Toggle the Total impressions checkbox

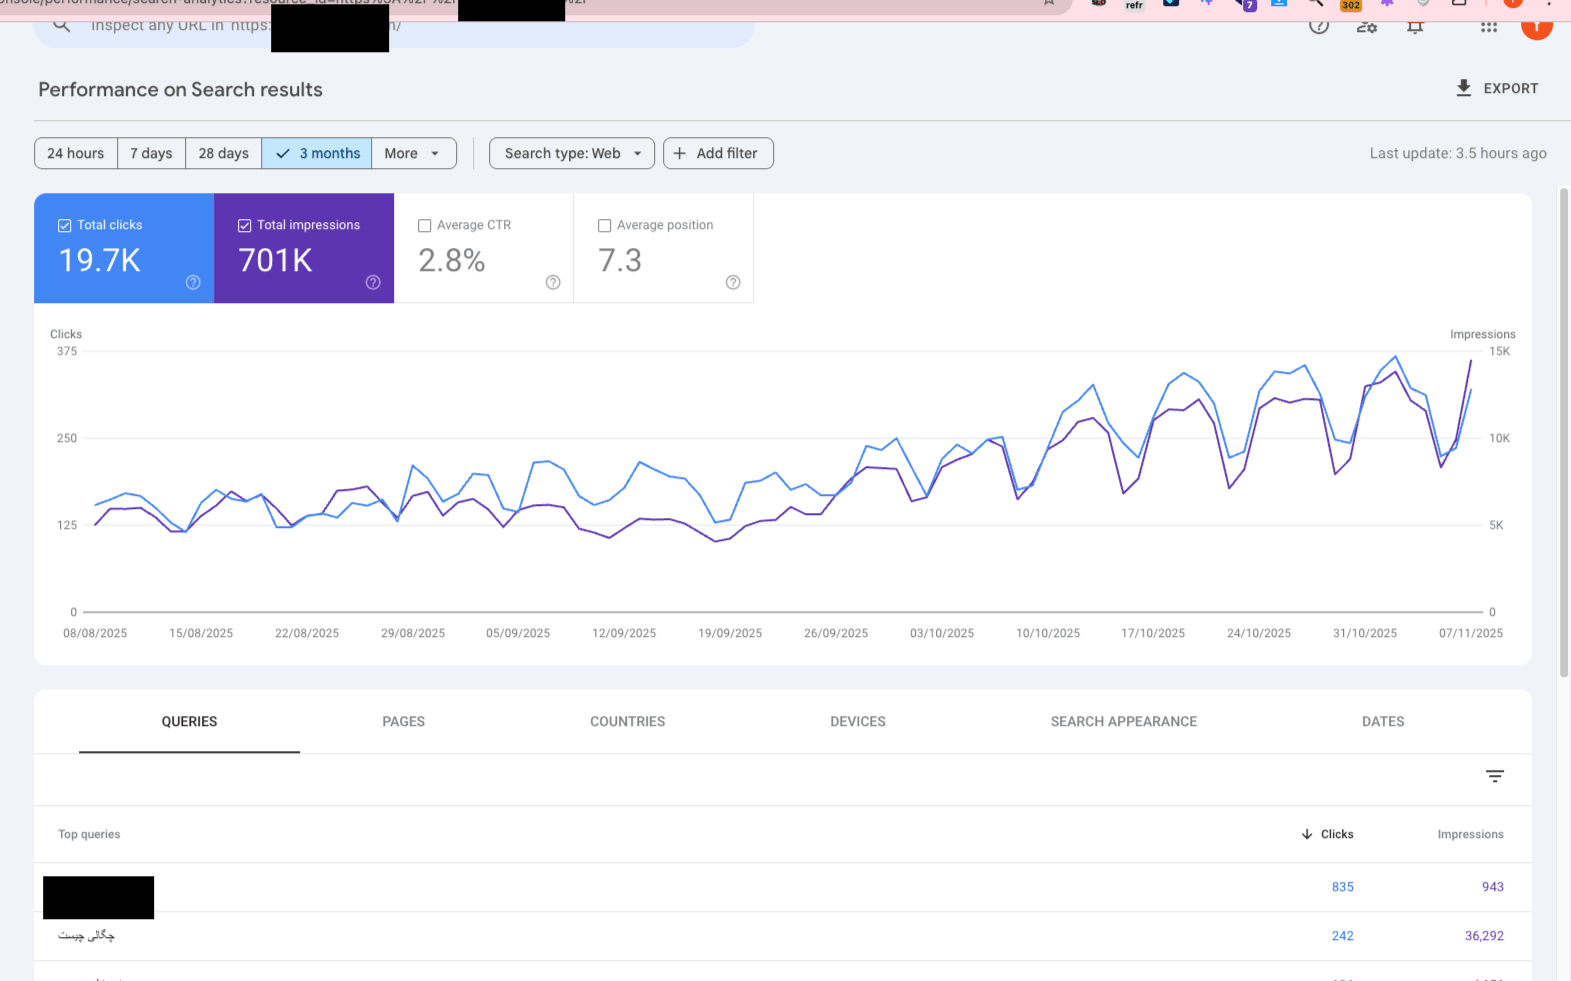pyautogui.click(x=244, y=226)
